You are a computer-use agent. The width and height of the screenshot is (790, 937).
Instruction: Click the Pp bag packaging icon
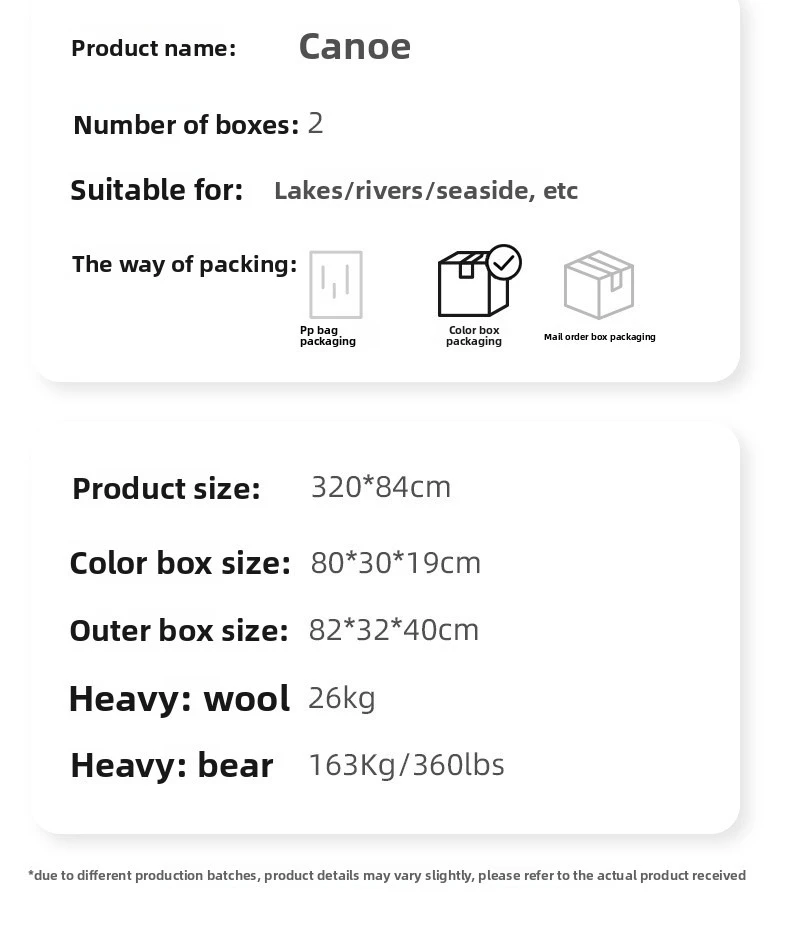pos(336,284)
